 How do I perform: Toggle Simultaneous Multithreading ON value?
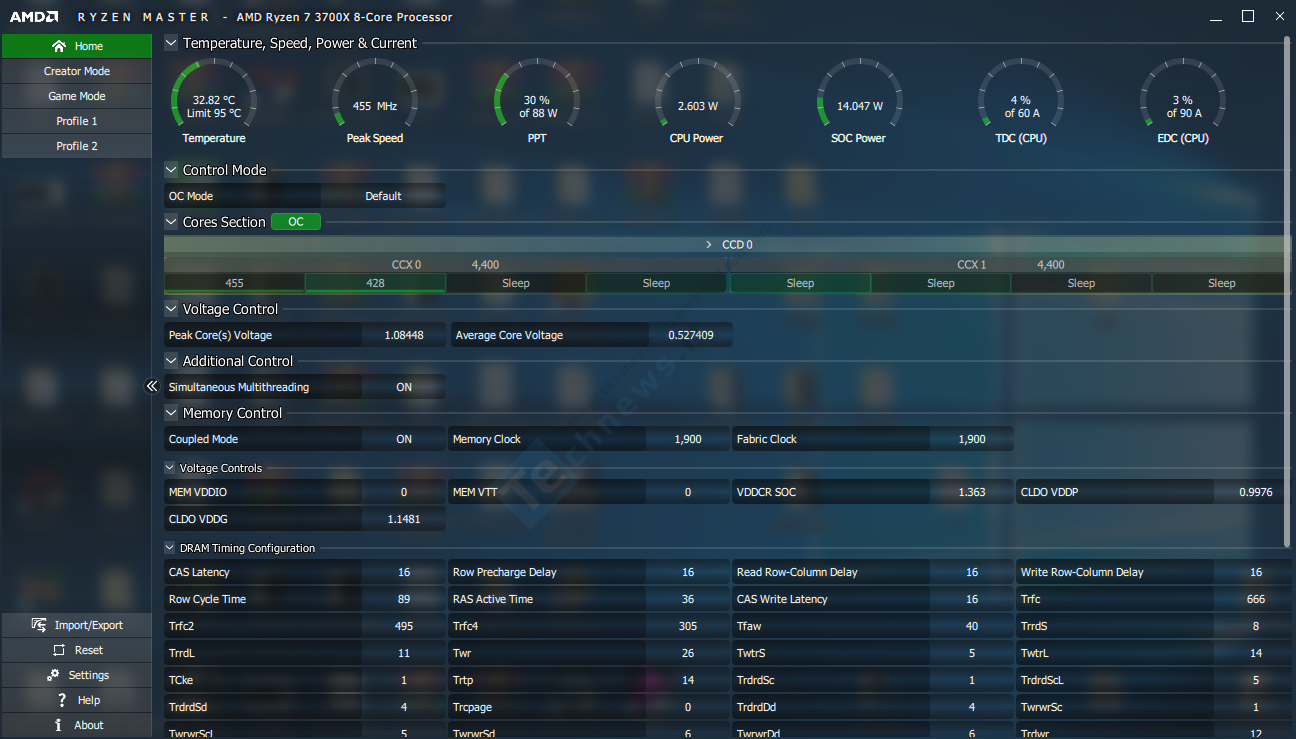(404, 387)
